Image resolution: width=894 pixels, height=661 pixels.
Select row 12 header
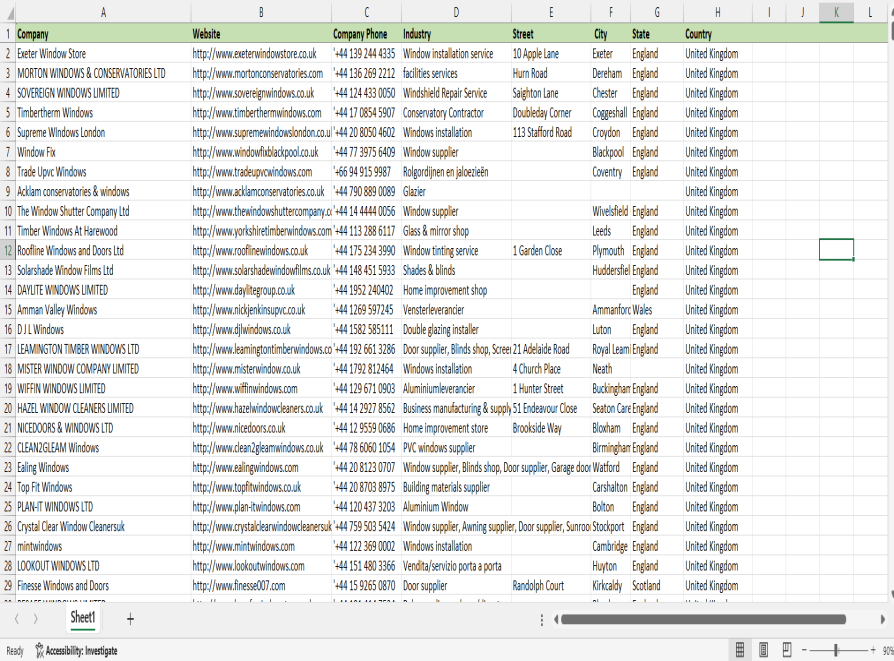(x=8, y=250)
